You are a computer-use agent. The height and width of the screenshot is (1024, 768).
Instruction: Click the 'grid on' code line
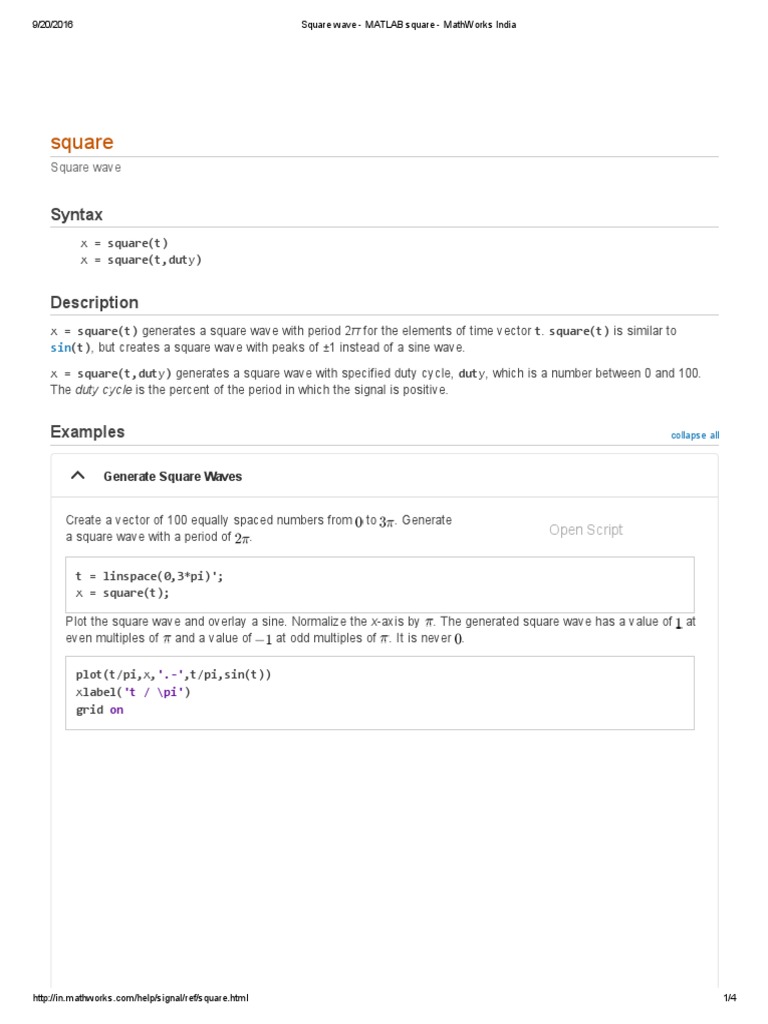100,710
